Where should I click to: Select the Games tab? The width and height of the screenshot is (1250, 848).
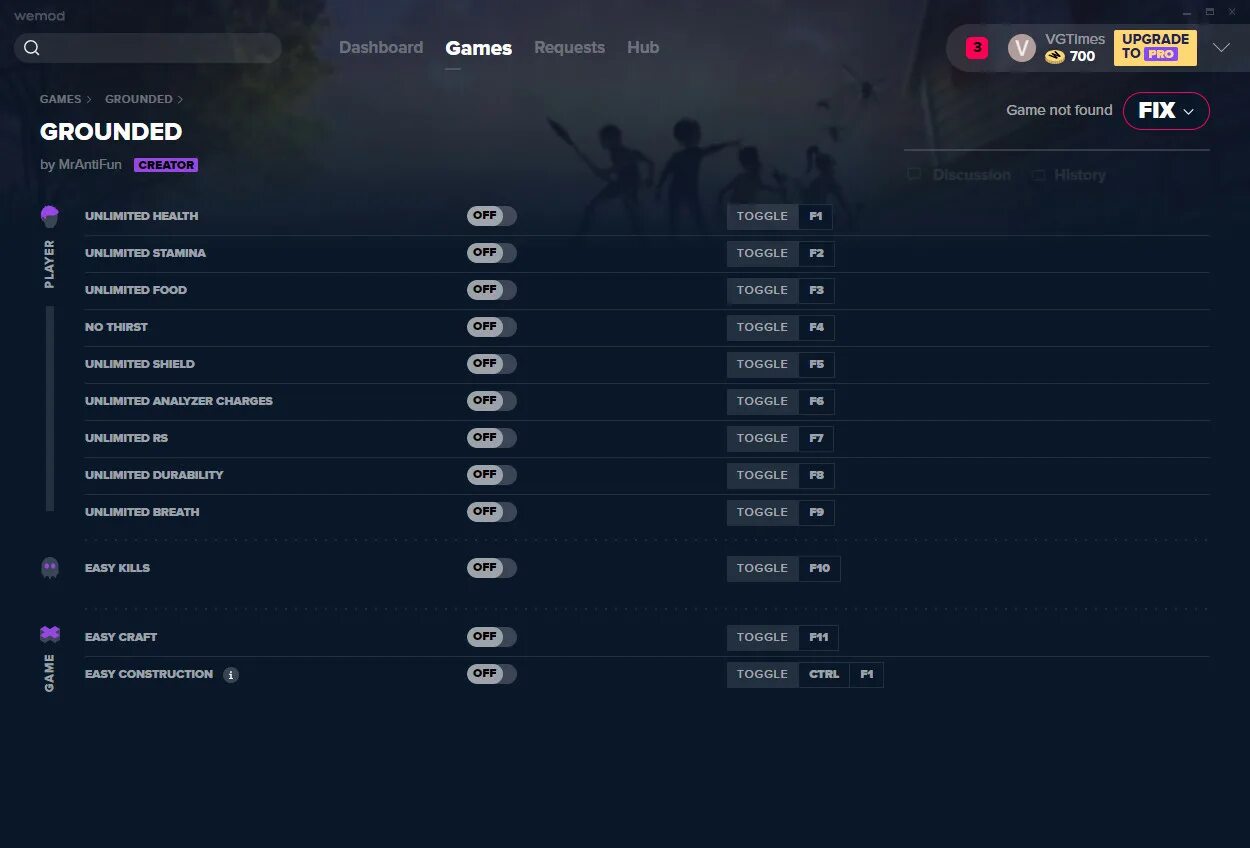479,48
